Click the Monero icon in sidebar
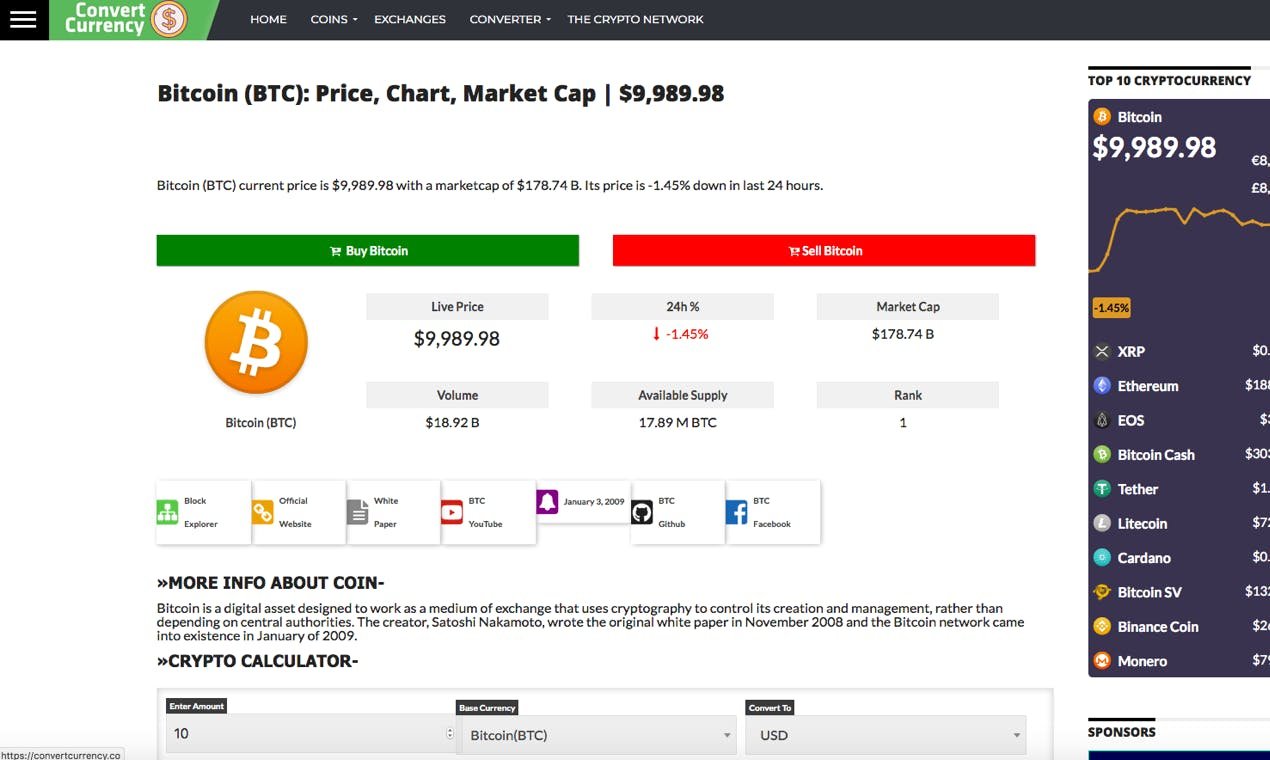1270x760 pixels. [1102, 661]
